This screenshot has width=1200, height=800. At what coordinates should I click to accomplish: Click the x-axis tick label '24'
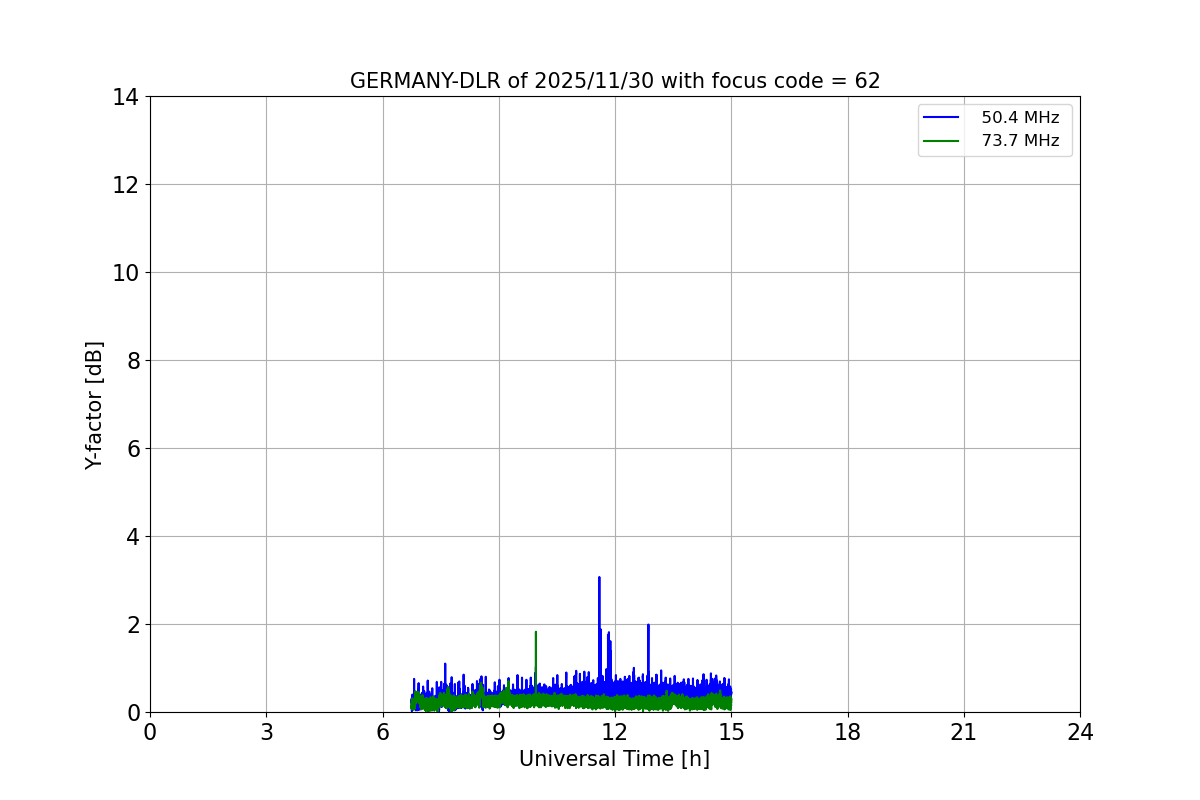1080,732
